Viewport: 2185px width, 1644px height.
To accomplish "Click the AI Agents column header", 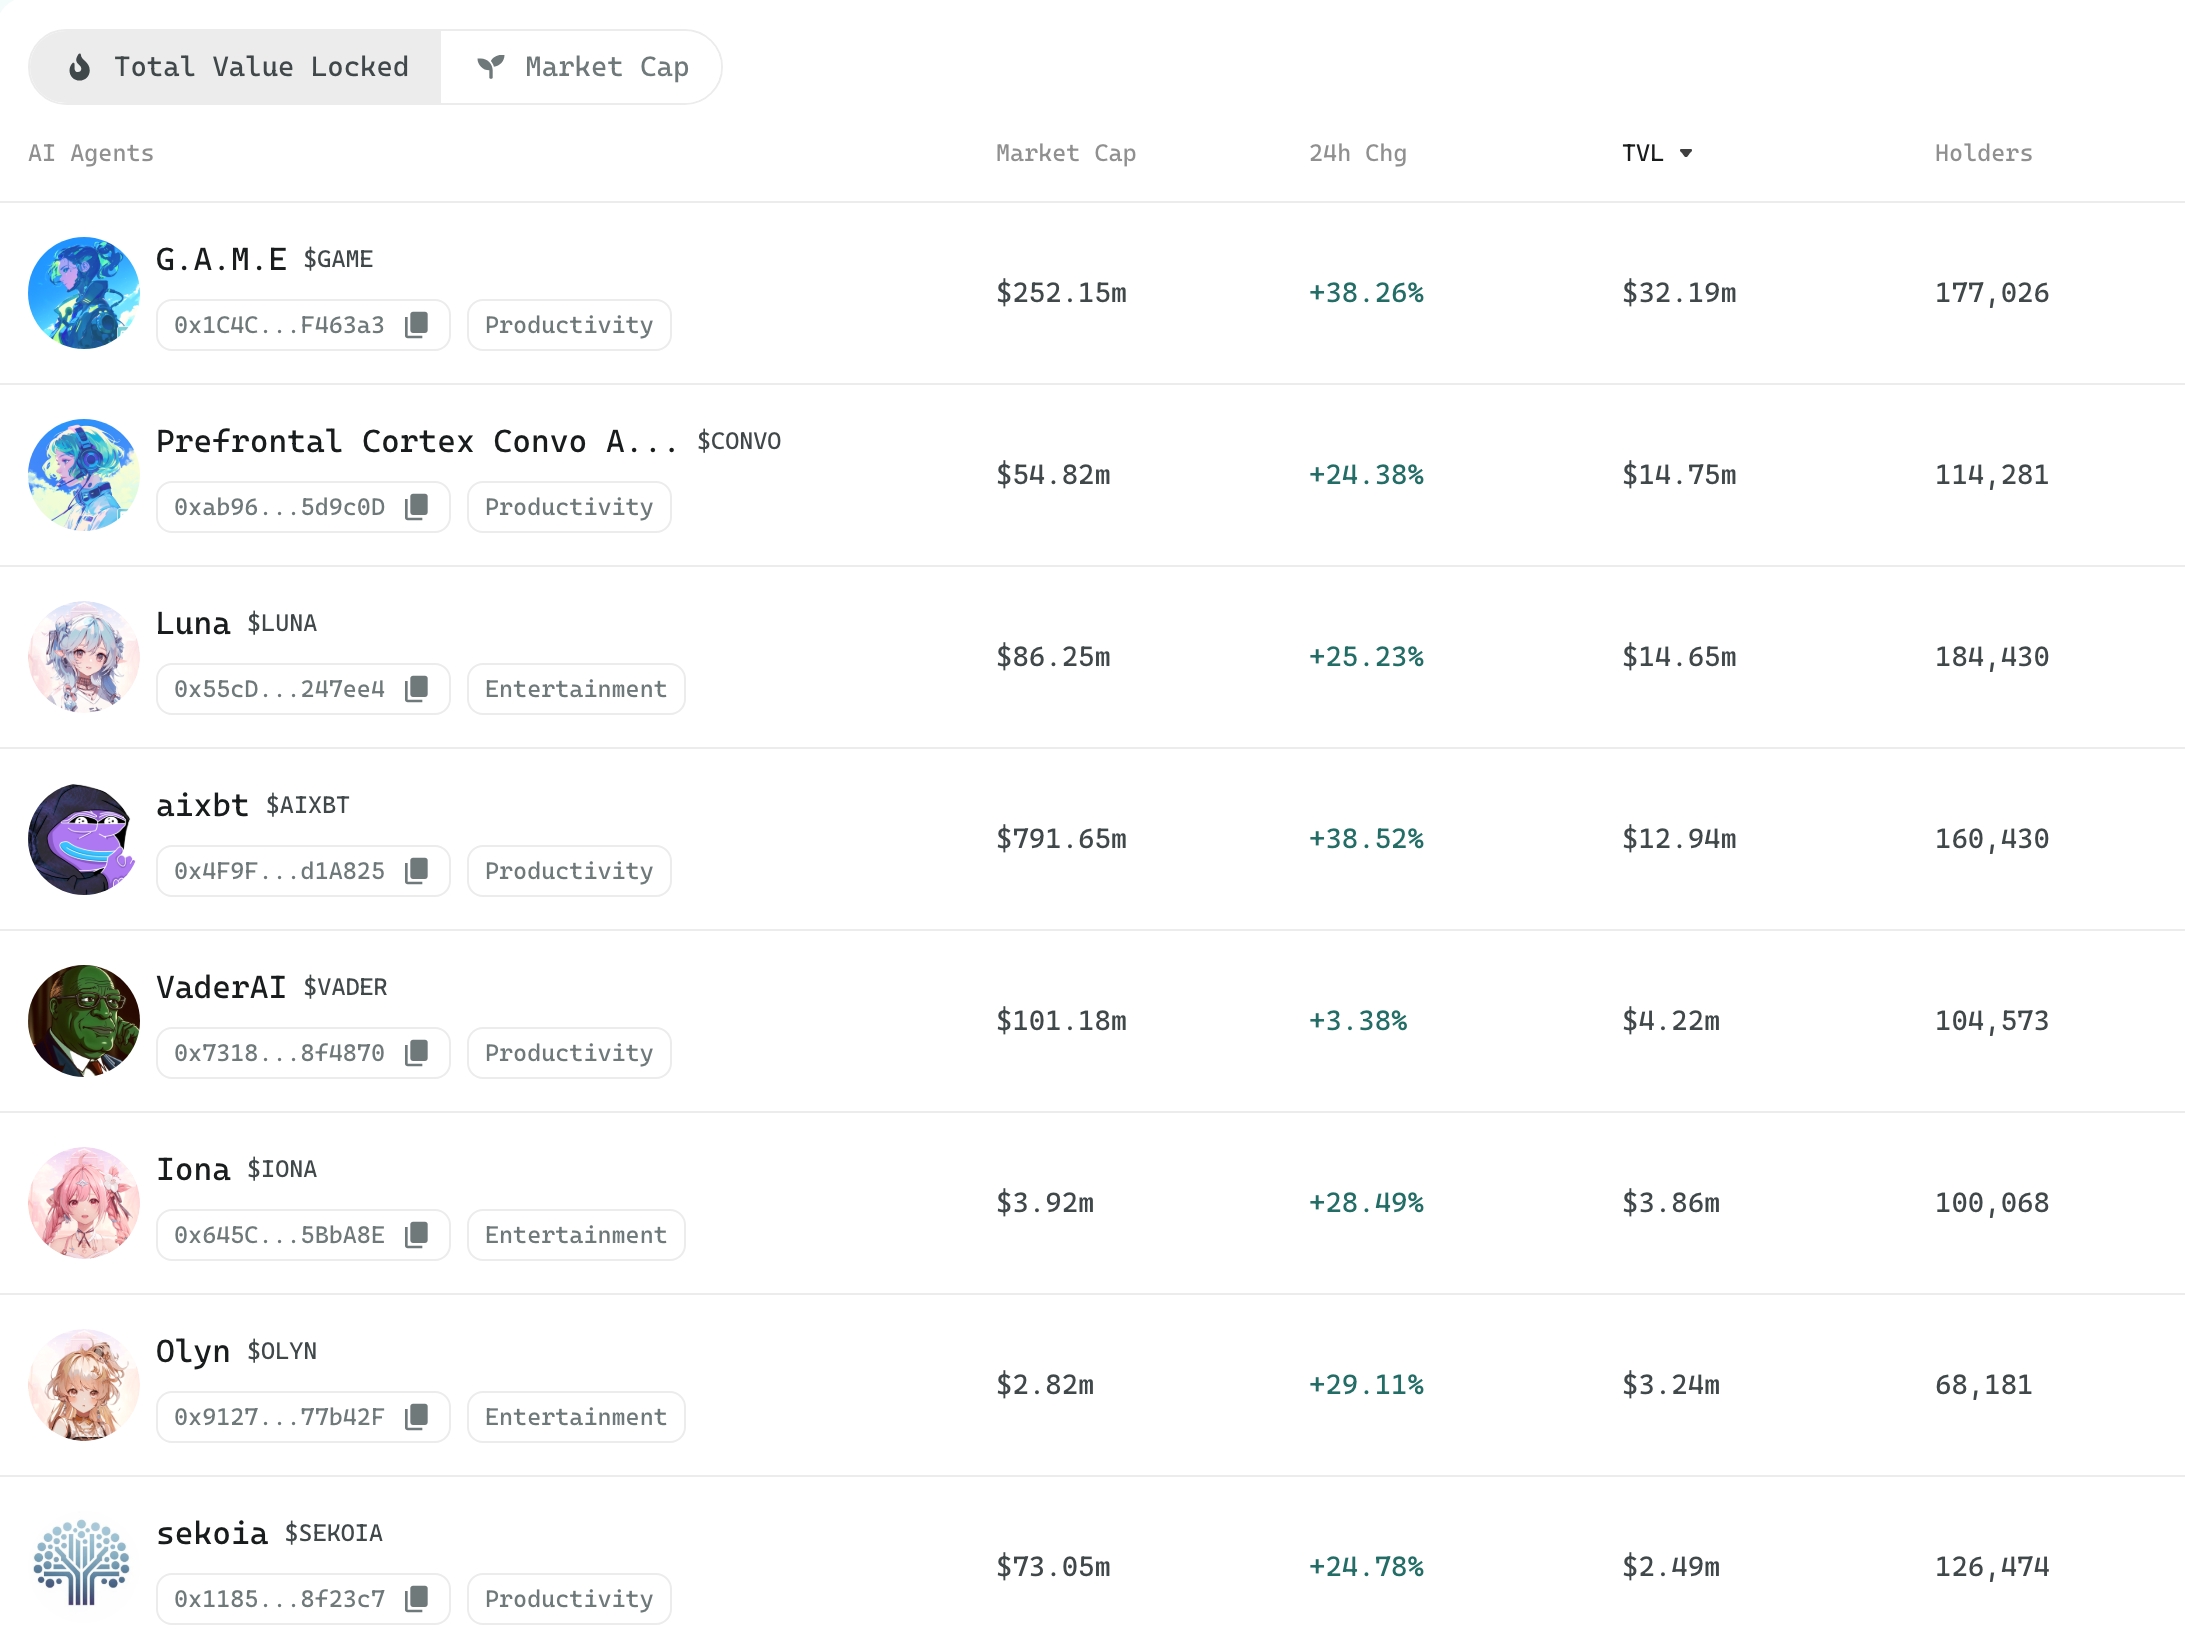I will point(91,153).
